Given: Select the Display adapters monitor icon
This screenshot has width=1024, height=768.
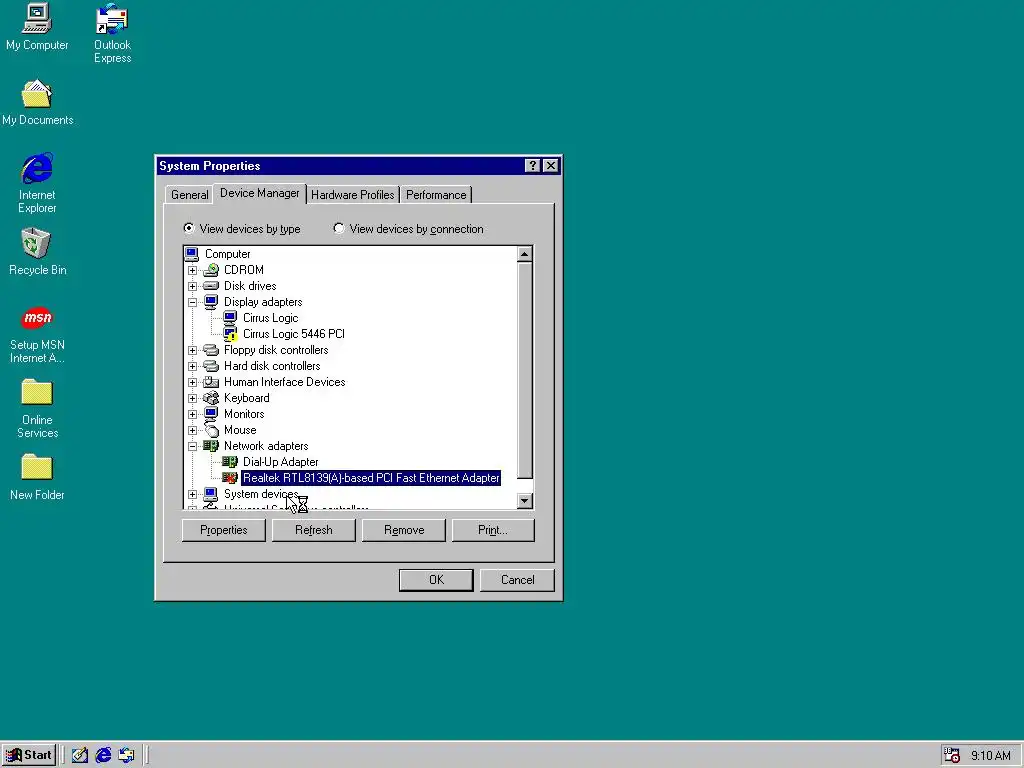Looking at the screenshot, I should 210,302.
